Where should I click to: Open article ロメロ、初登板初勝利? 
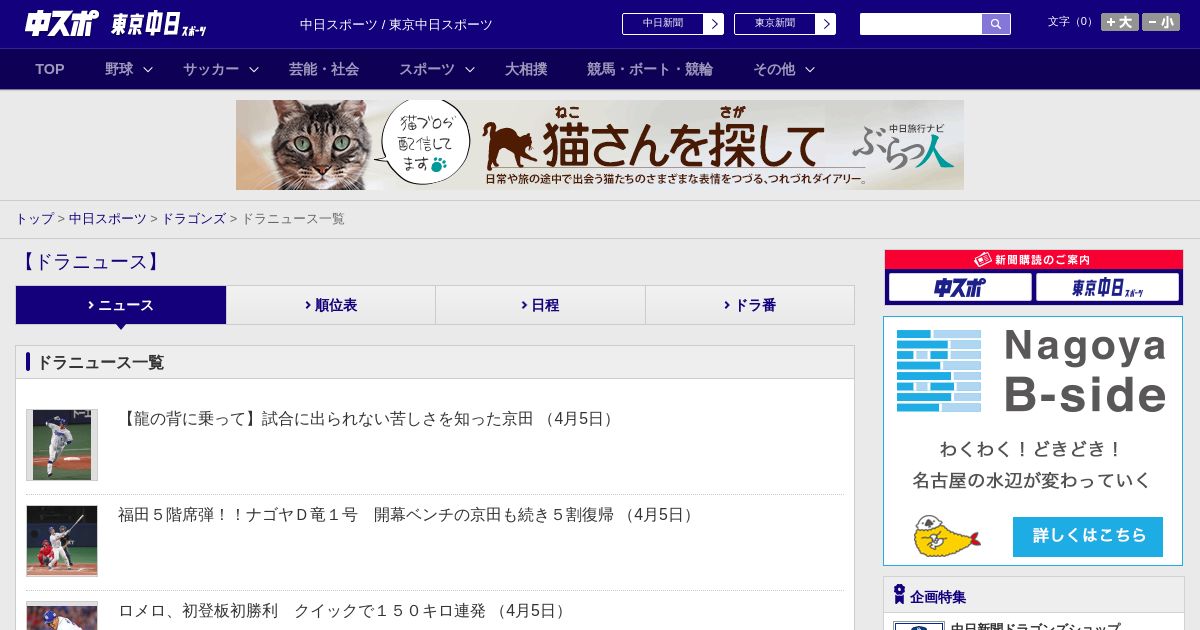(x=344, y=611)
